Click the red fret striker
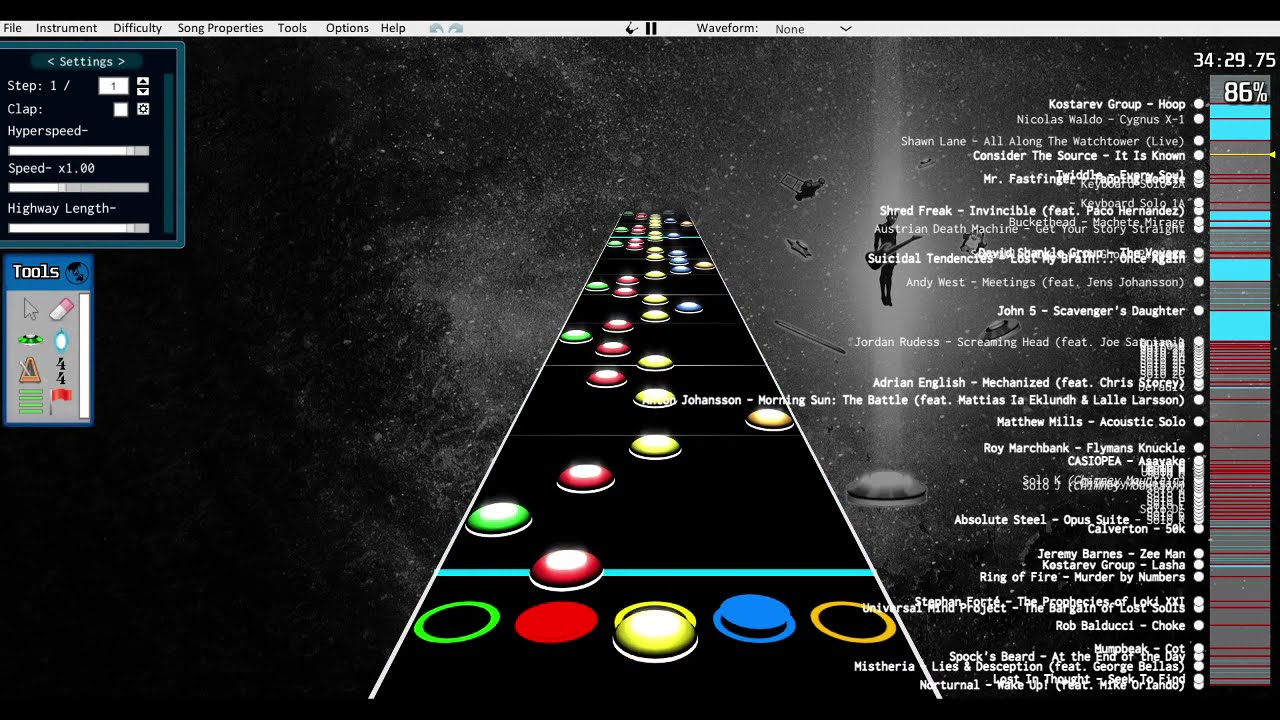The width and height of the screenshot is (1280, 720). click(556, 622)
